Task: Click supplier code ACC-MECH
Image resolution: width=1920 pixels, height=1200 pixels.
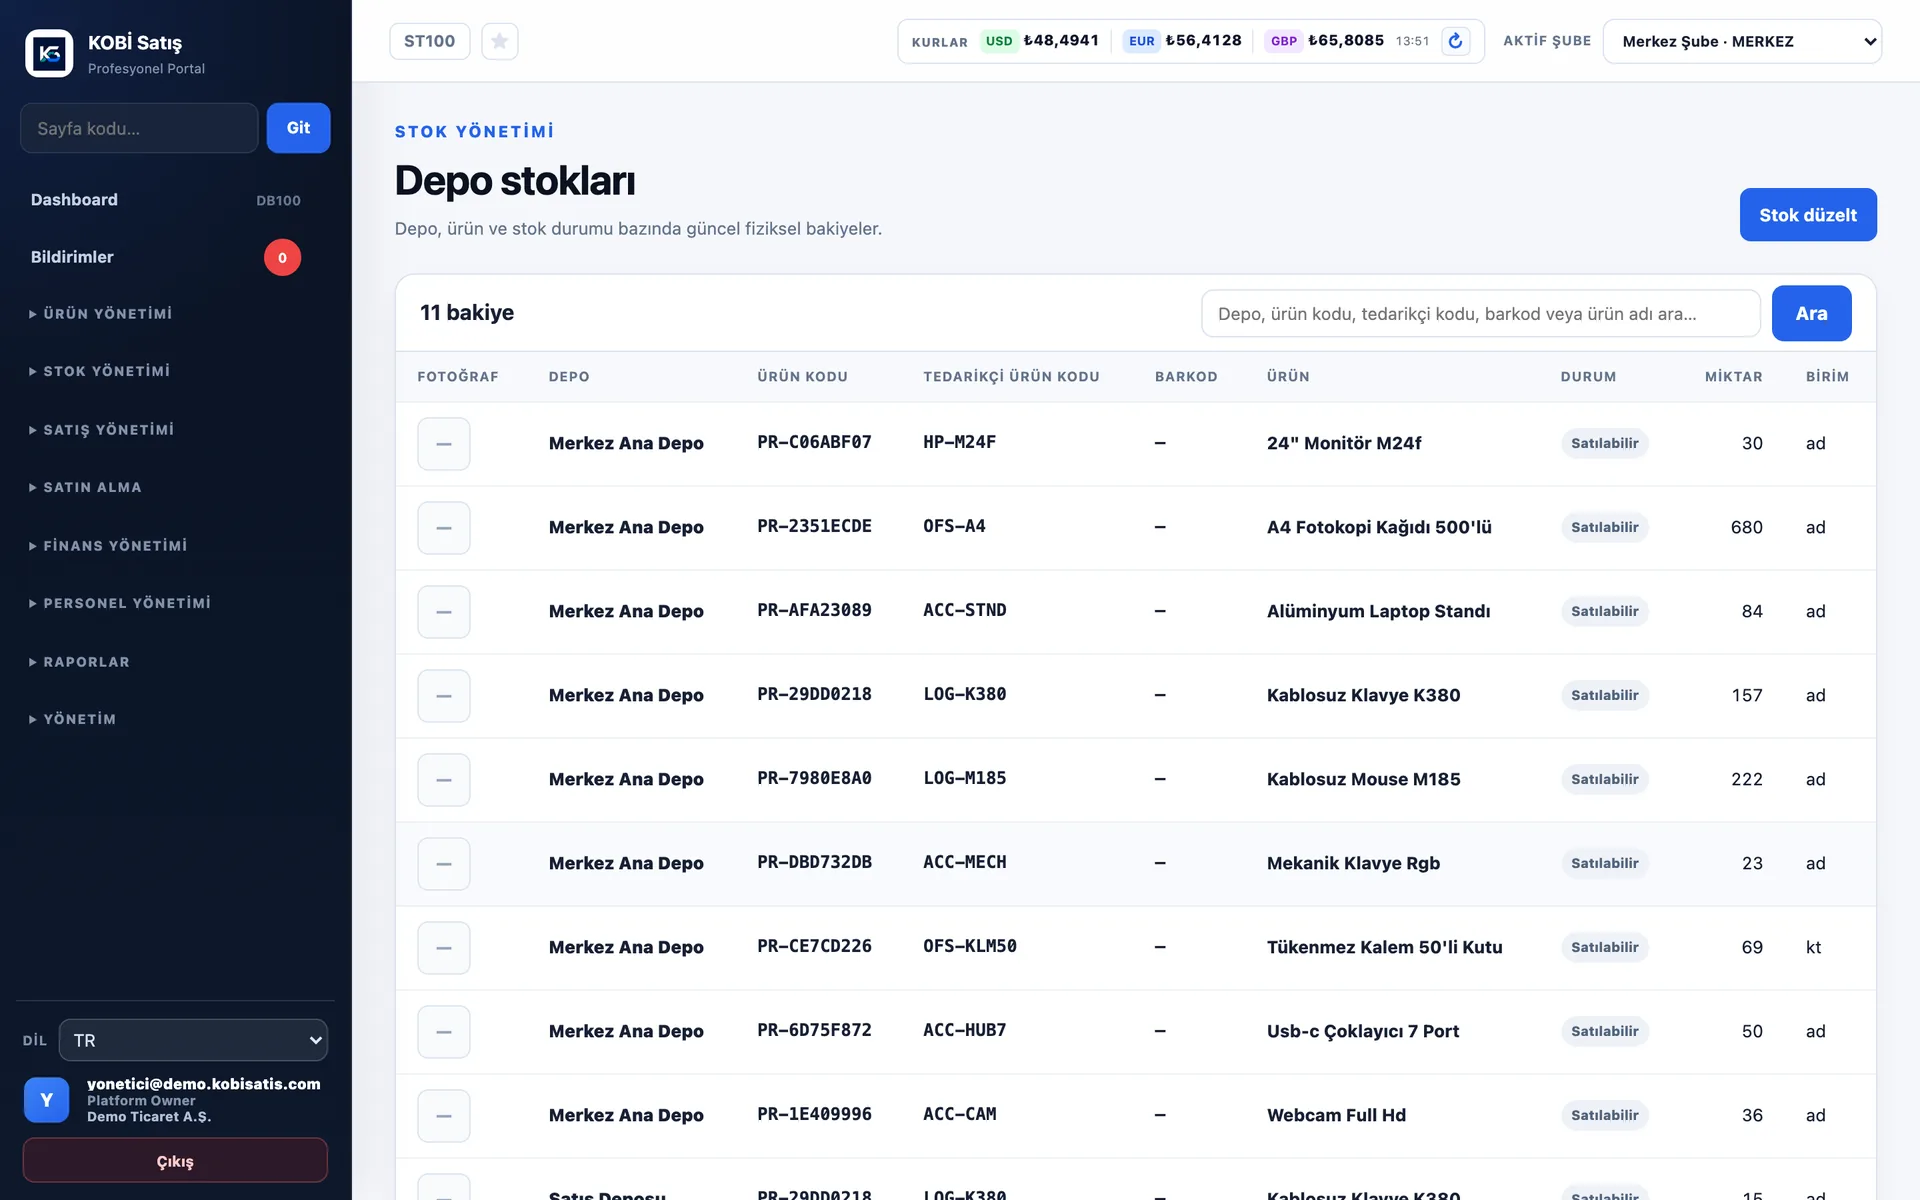Action: 965,862
